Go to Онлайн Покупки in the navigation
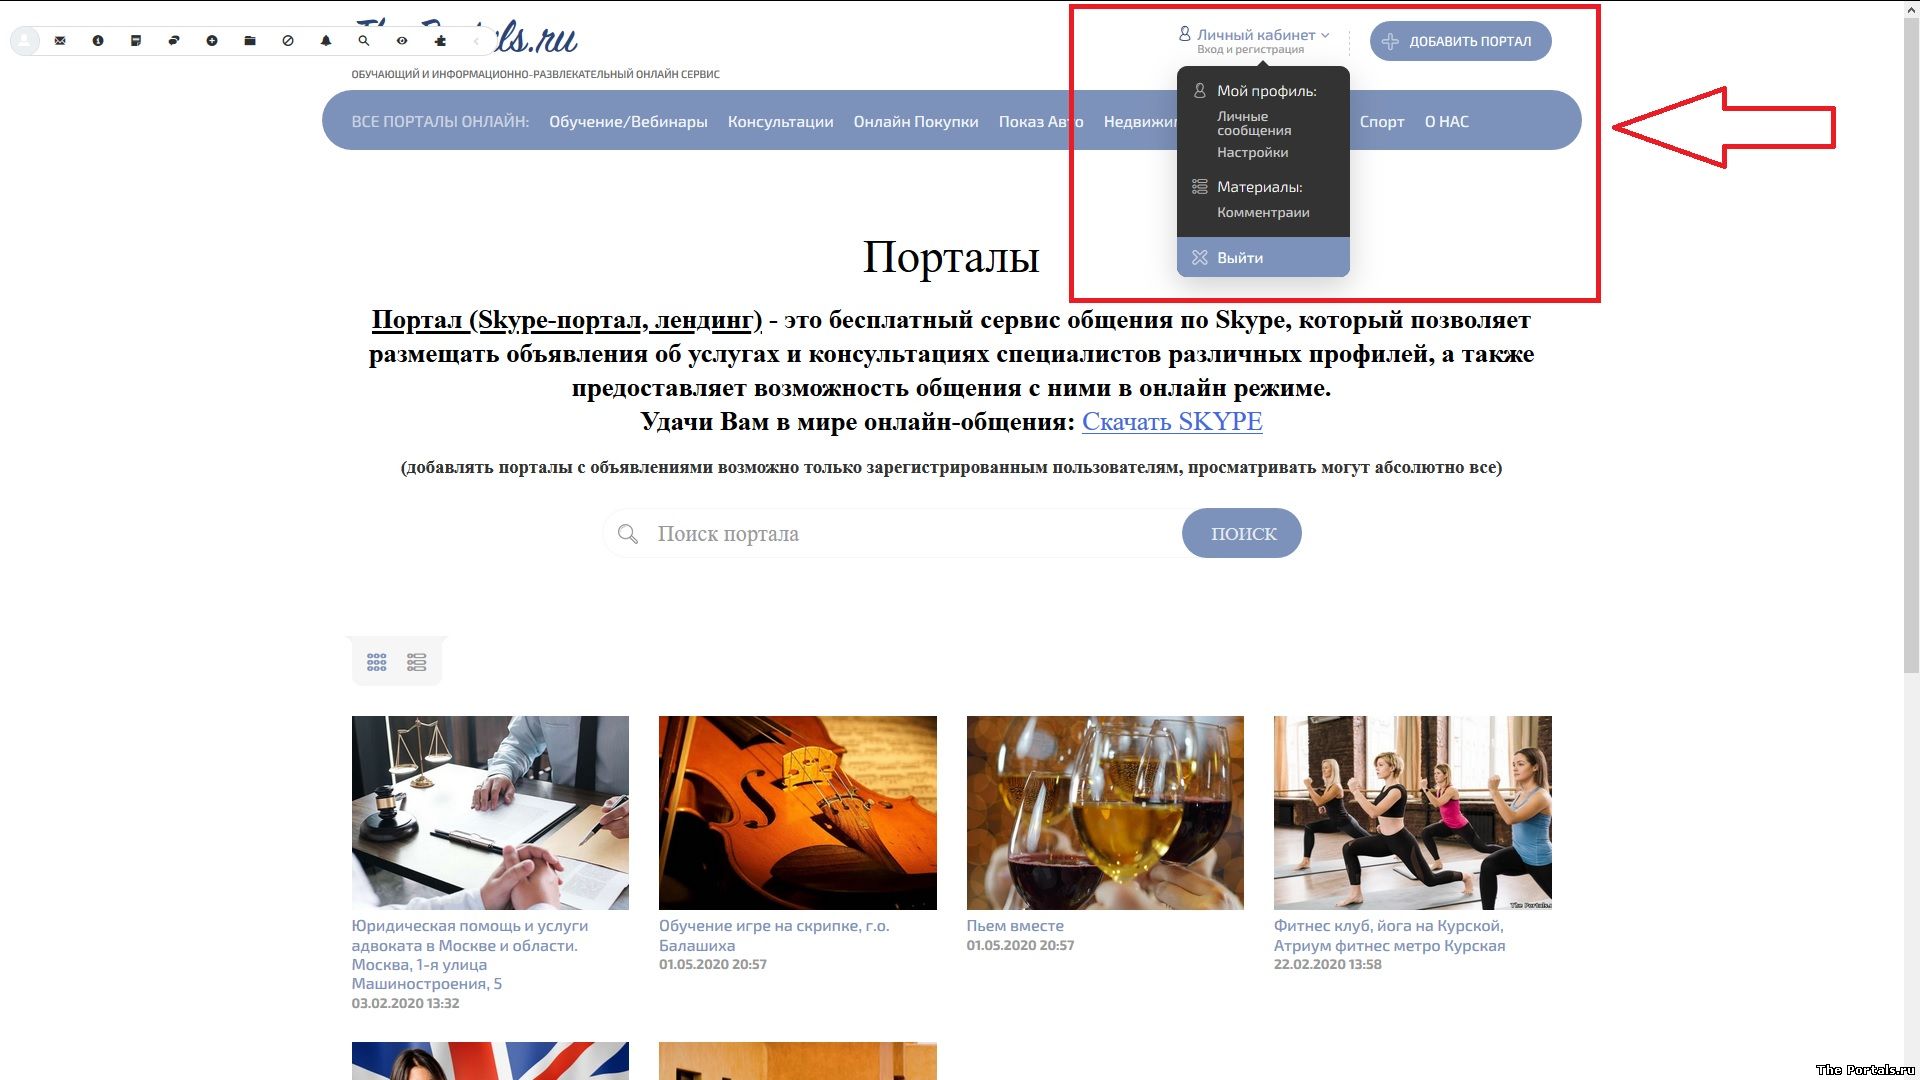This screenshot has height=1080, width=1920. click(x=916, y=121)
